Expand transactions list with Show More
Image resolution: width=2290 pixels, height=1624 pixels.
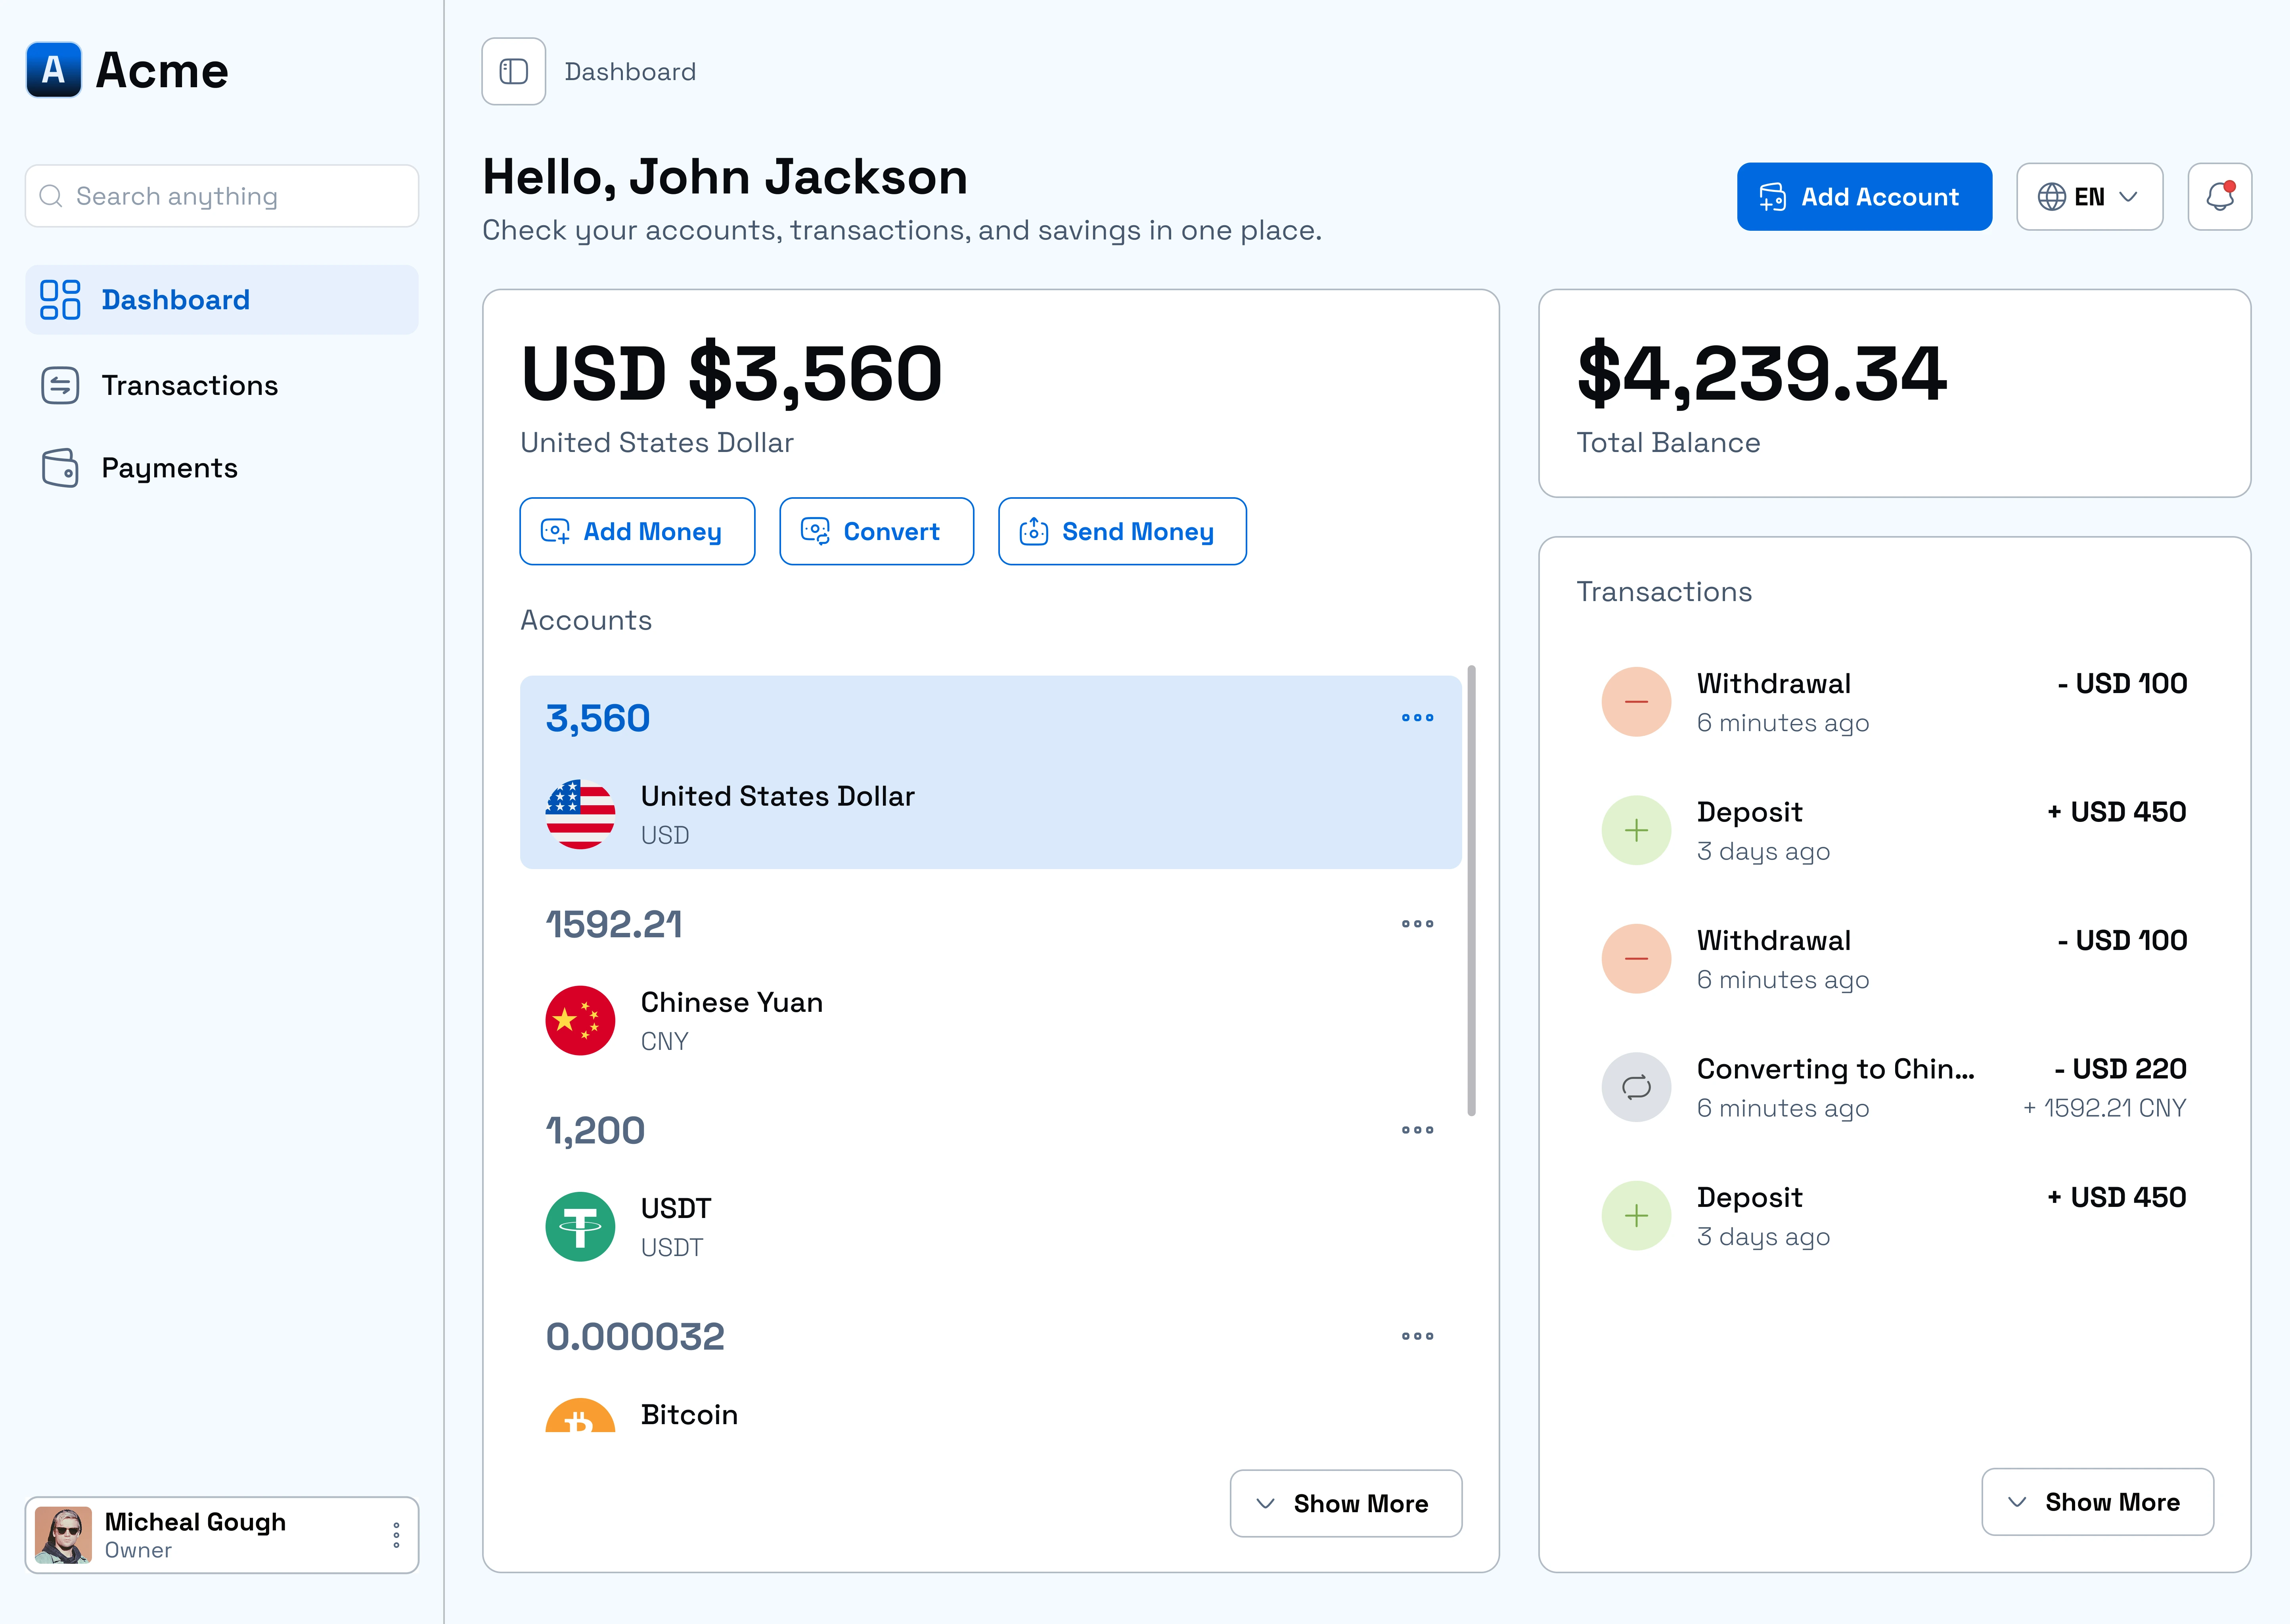tap(2097, 1502)
